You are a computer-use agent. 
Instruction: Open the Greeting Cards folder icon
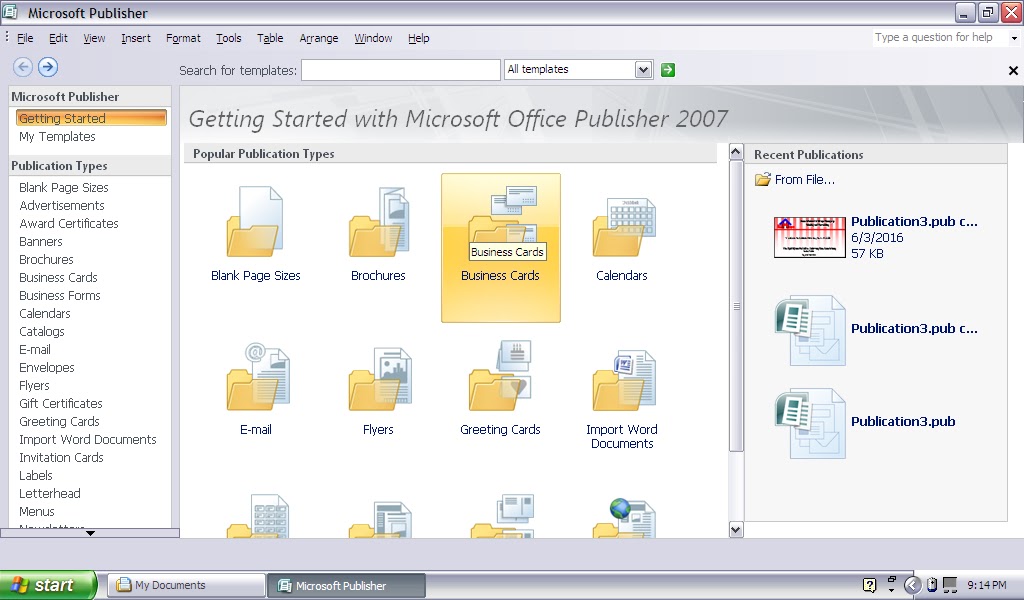[500, 375]
